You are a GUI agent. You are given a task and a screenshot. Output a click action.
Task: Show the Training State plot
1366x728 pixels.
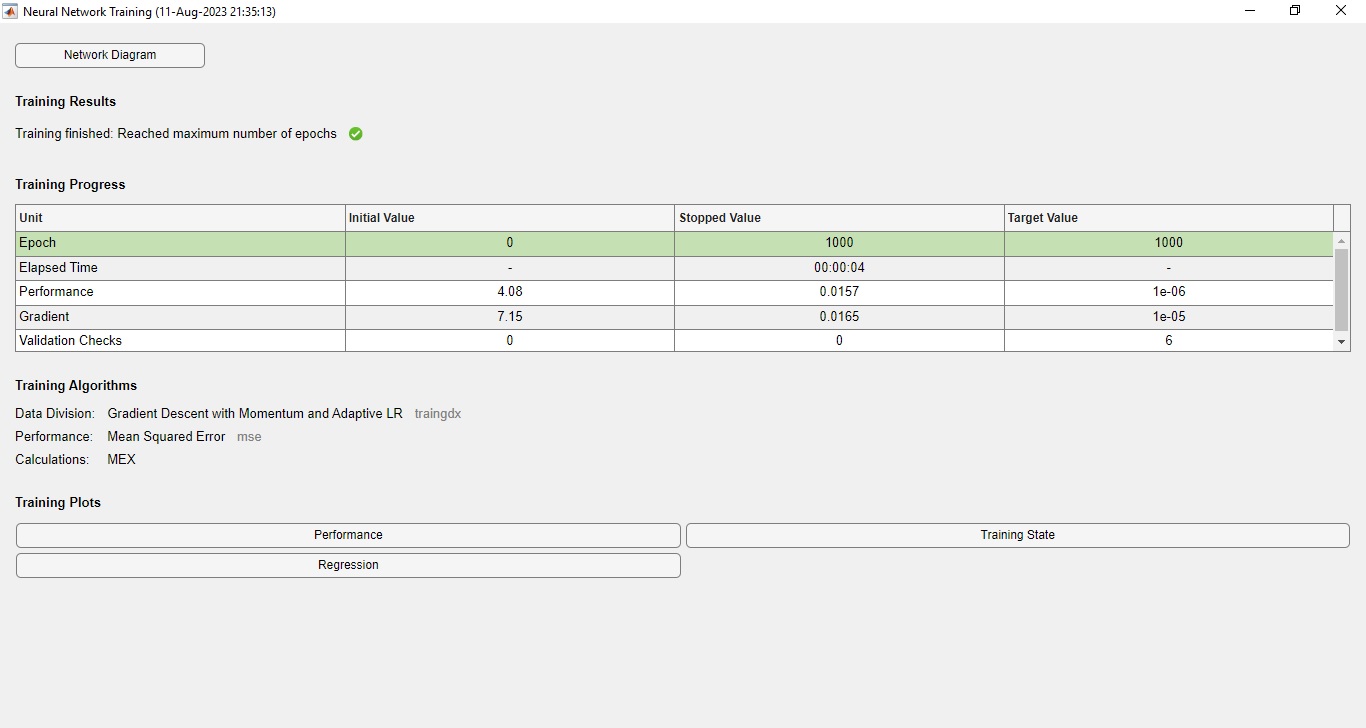pyautogui.click(x=1017, y=535)
